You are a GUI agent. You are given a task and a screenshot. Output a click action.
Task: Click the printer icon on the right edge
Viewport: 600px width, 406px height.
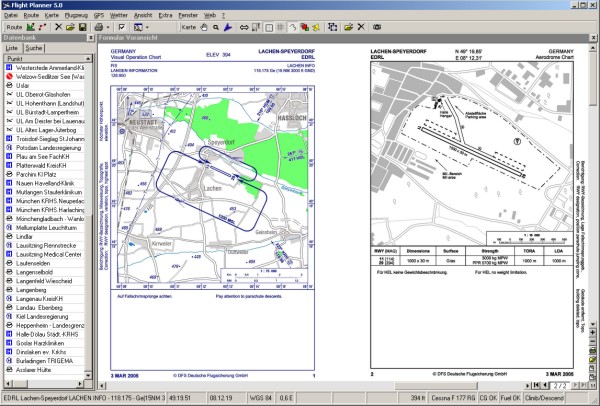point(593,351)
